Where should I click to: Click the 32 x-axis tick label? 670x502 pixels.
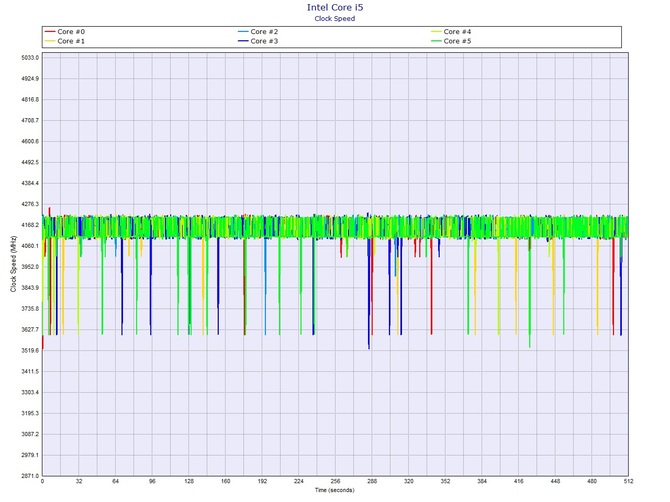(x=79, y=481)
